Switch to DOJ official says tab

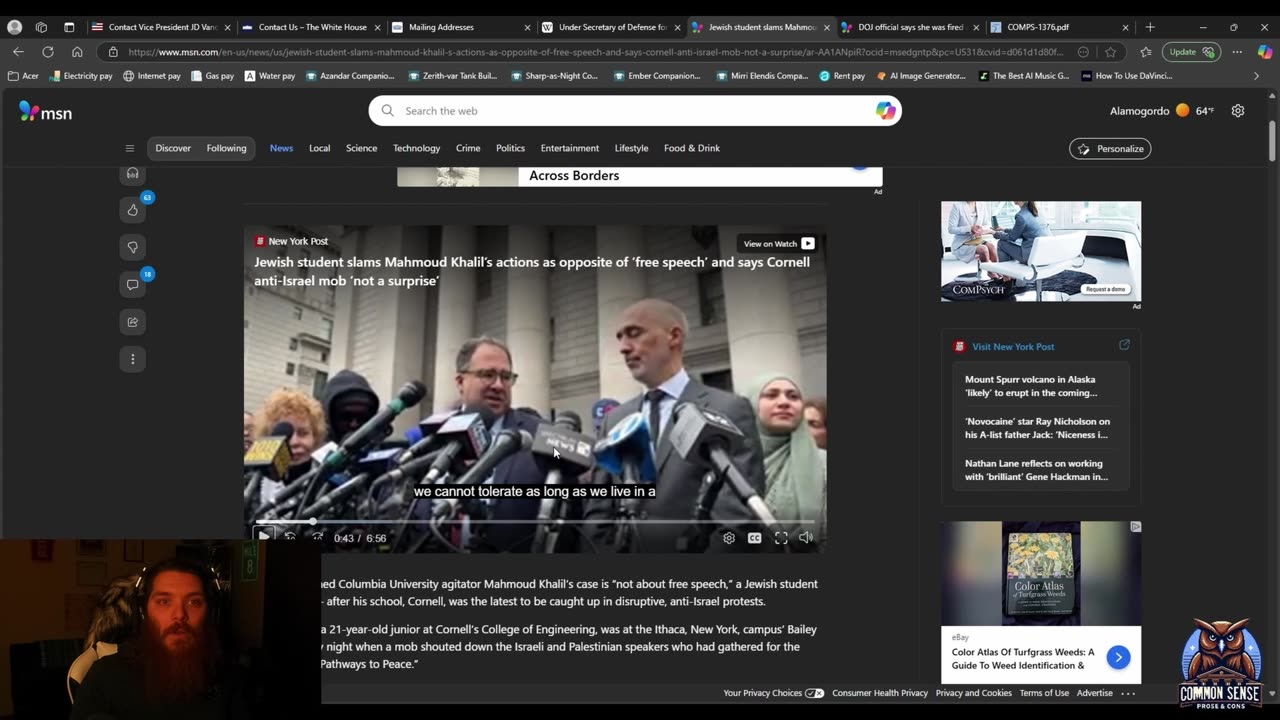pyautogui.click(x=910, y=27)
